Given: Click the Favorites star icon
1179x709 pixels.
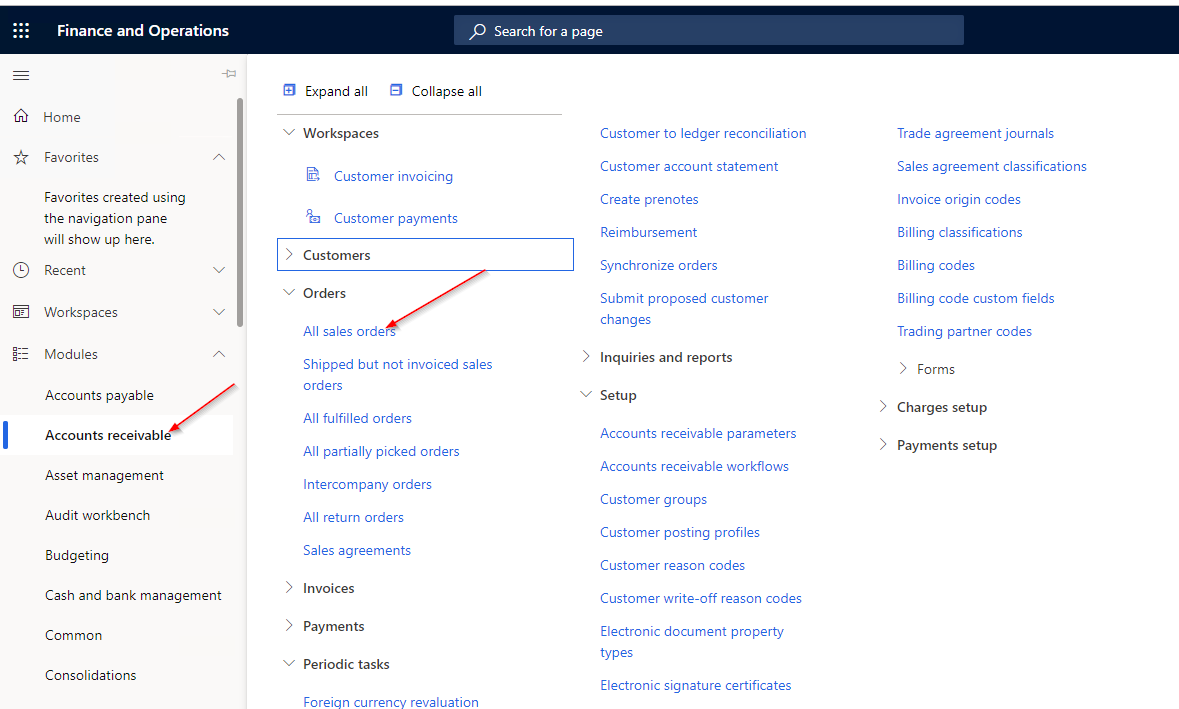Looking at the screenshot, I should pyautogui.click(x=21, y=157).
